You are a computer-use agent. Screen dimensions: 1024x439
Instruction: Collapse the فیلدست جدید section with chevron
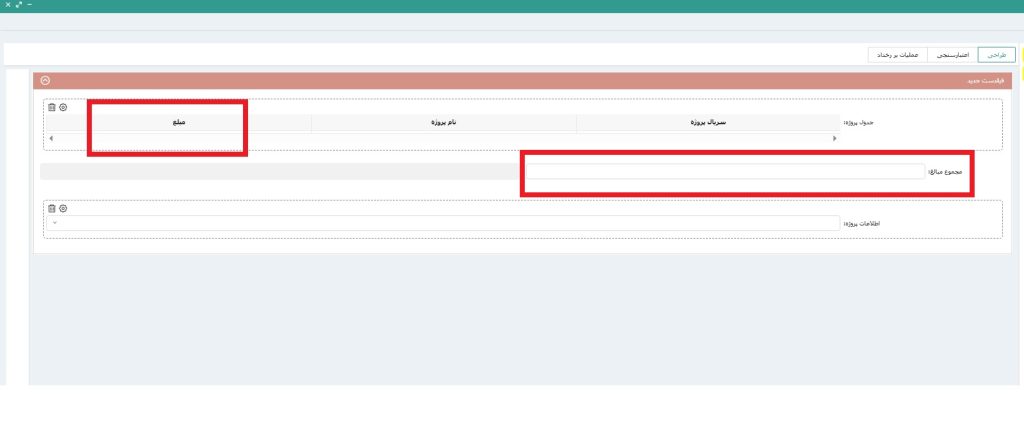tap(45, 81)
